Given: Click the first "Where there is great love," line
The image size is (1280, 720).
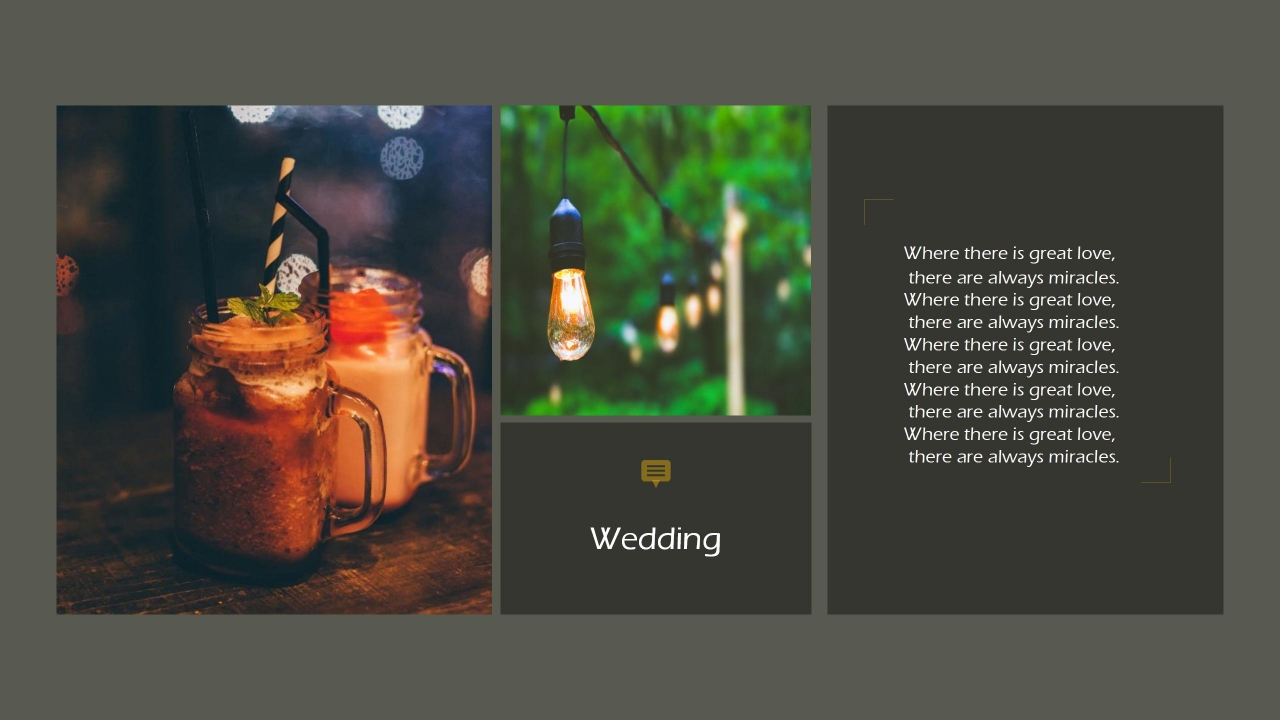Looking at the screenshot, I should 1009,254.
